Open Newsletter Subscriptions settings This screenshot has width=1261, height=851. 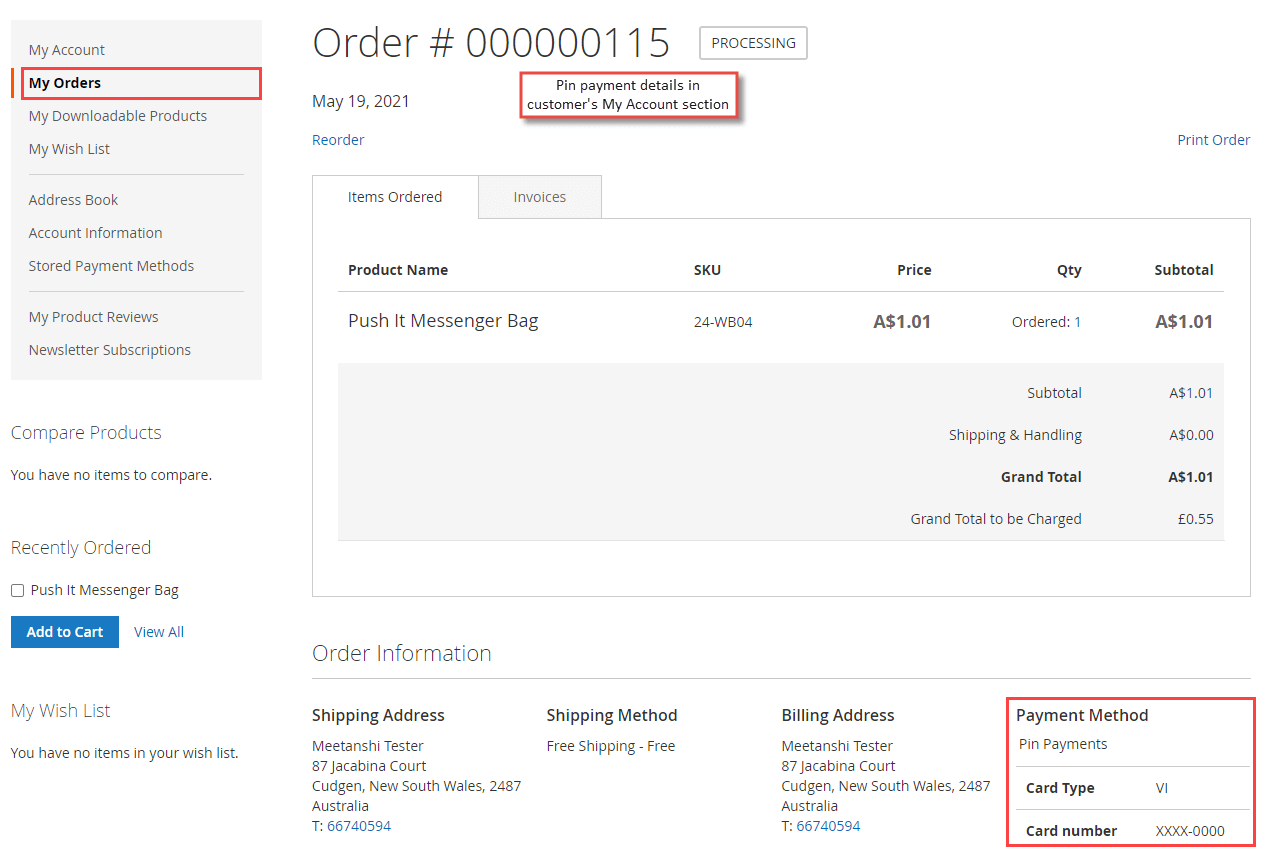[x=110, y=349]
